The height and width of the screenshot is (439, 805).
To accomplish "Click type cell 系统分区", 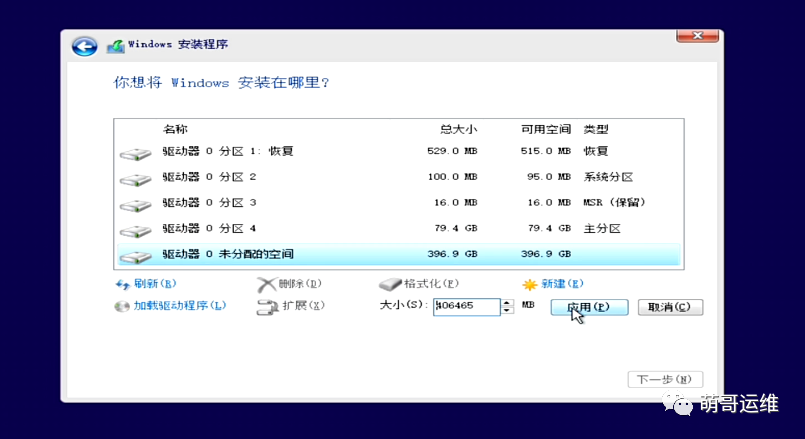I will tap(608, 177).
